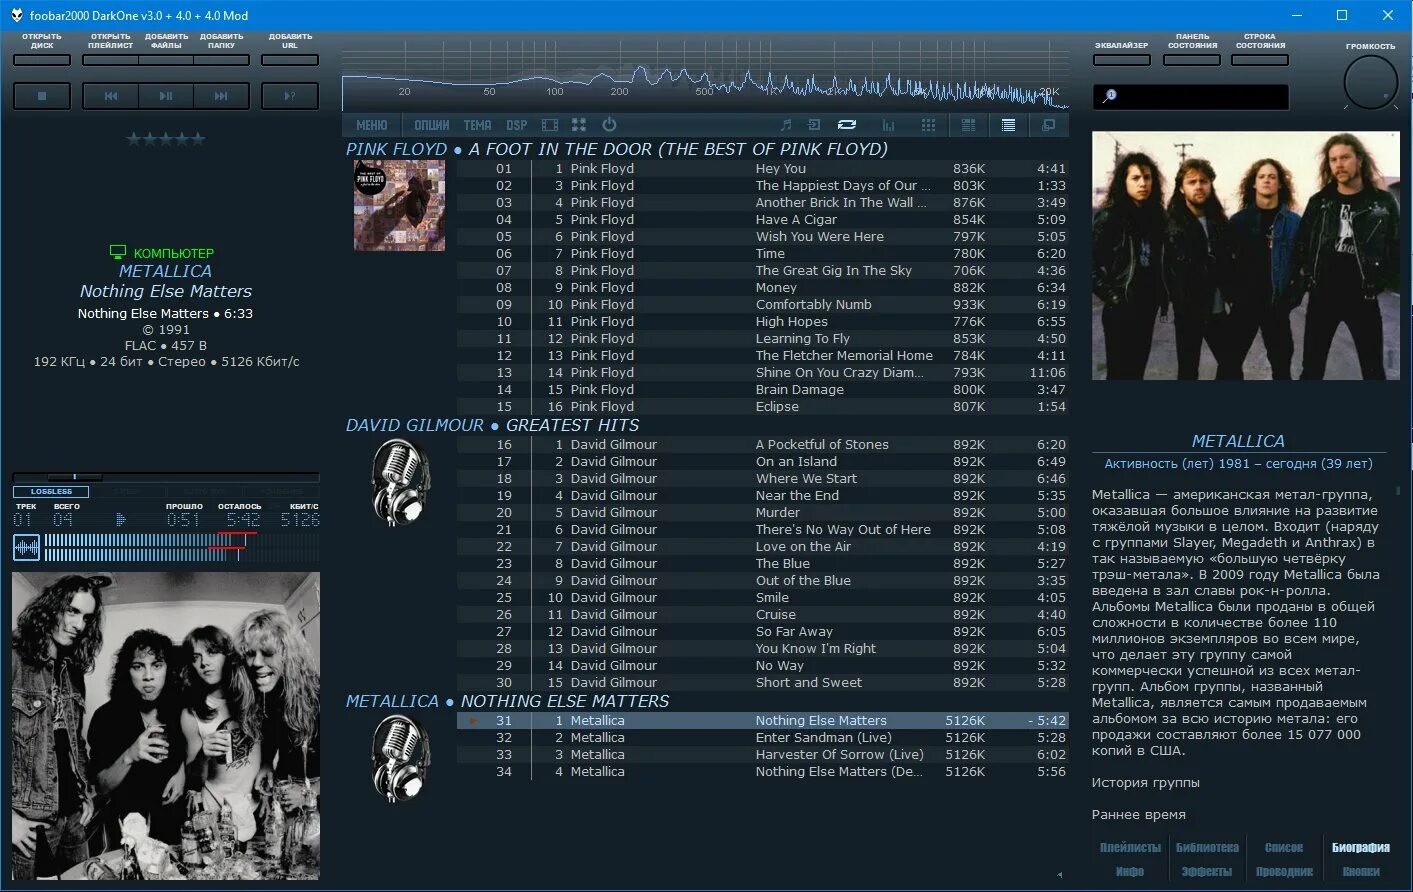1413x892 pixels.
Task: Collapse Metallica Nothing Else Matters group header
Action: coord(508,701)
